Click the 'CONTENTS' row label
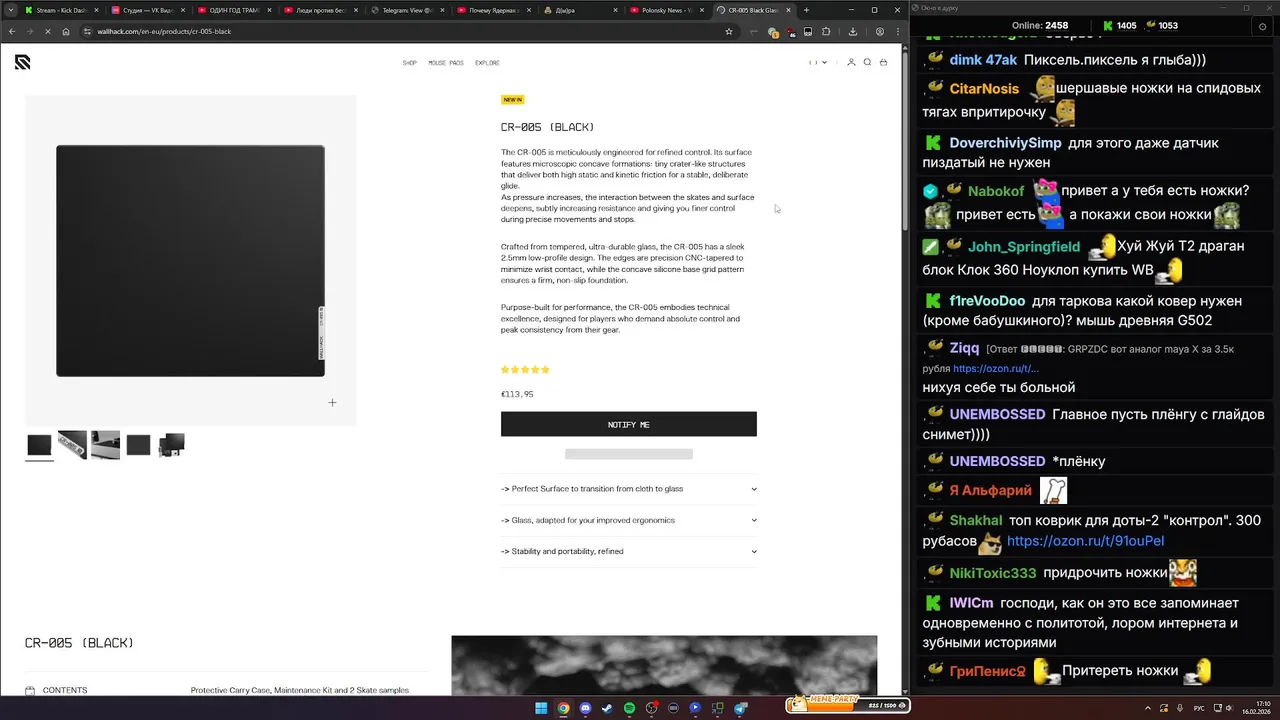 click(65, 690)
